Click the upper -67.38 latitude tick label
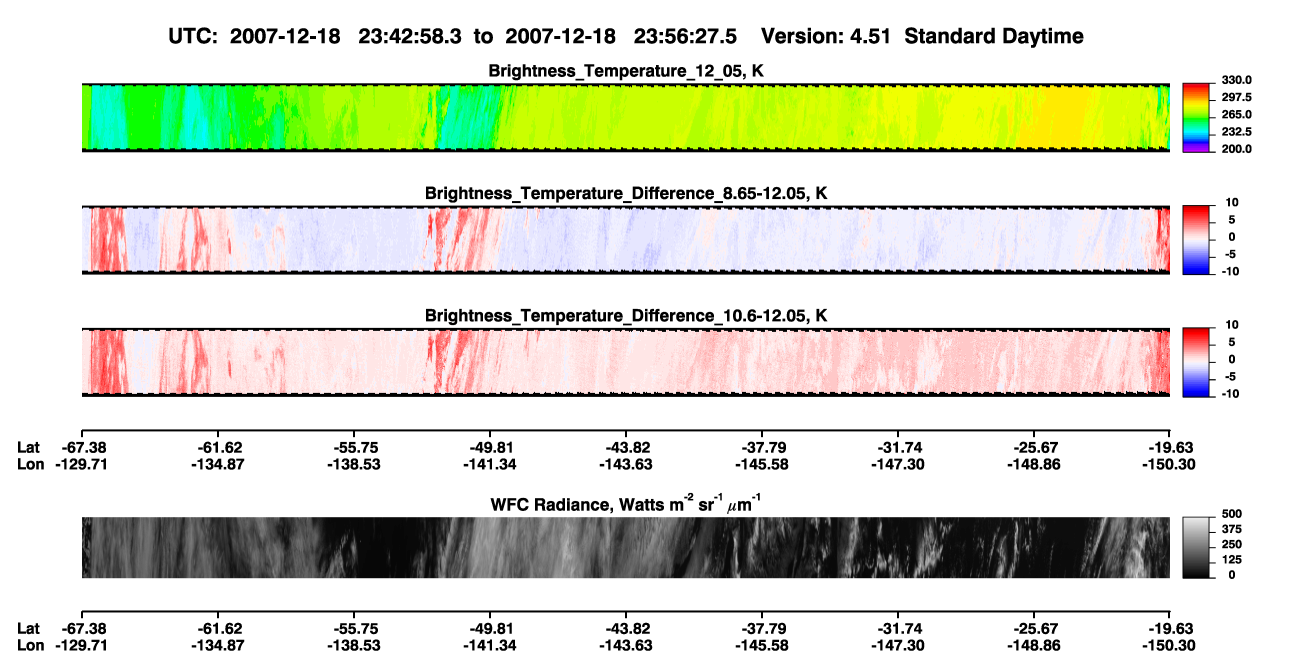1300x667 pixels. click(x=81, y=447)
